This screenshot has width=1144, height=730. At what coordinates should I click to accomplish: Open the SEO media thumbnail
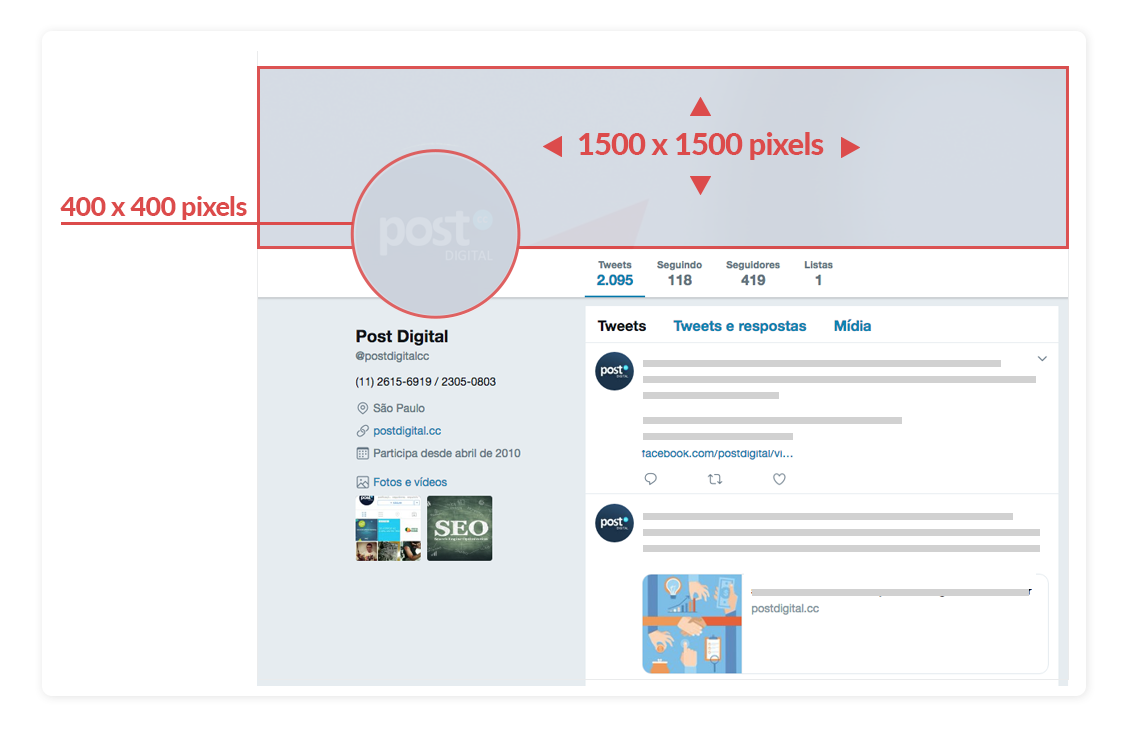tap(460, 529)
